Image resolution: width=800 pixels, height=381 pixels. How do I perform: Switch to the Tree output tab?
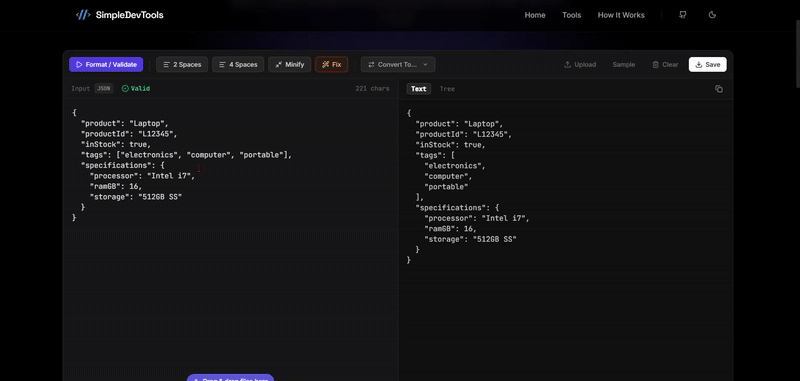tap(447, 89)
